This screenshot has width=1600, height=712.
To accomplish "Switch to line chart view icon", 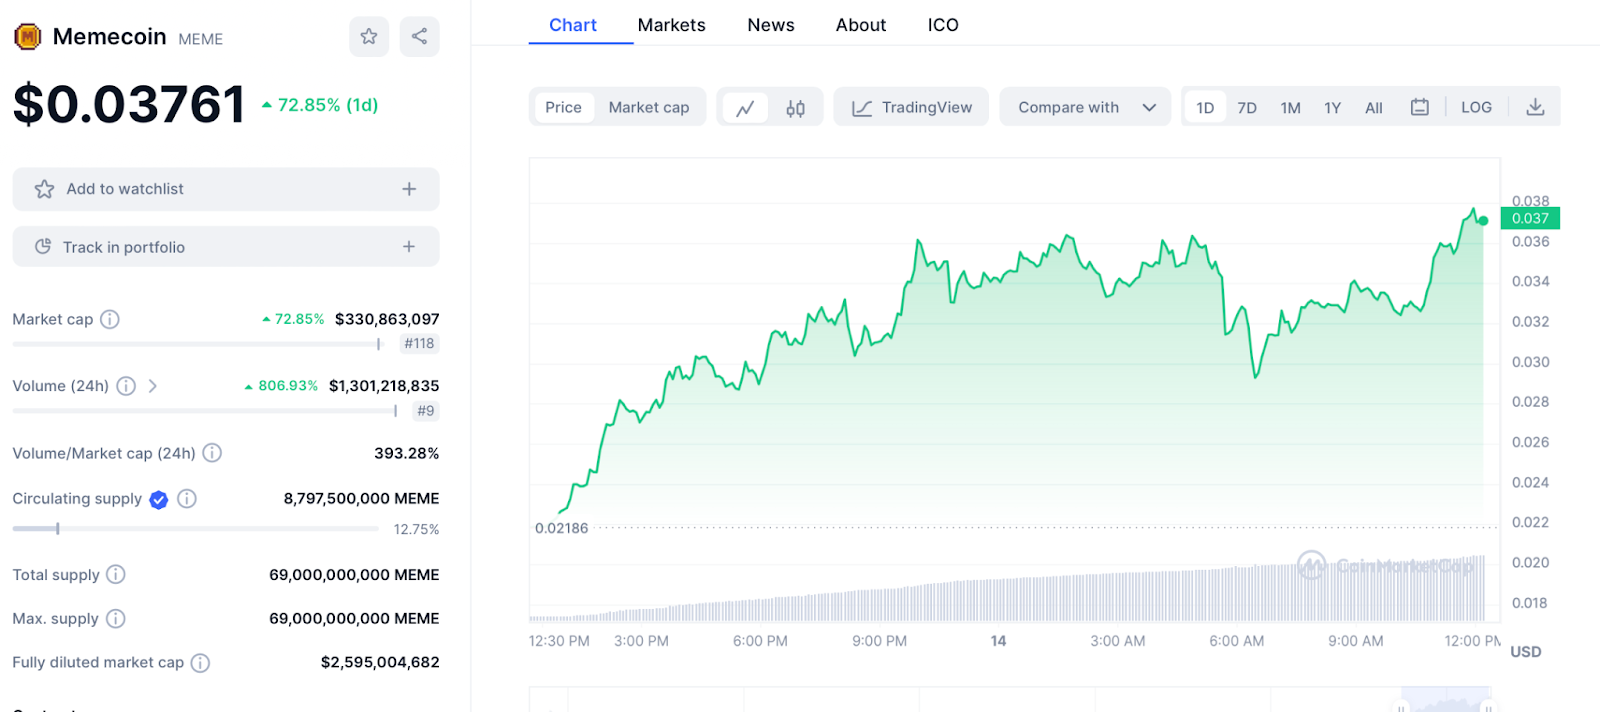I will point(745,108).
